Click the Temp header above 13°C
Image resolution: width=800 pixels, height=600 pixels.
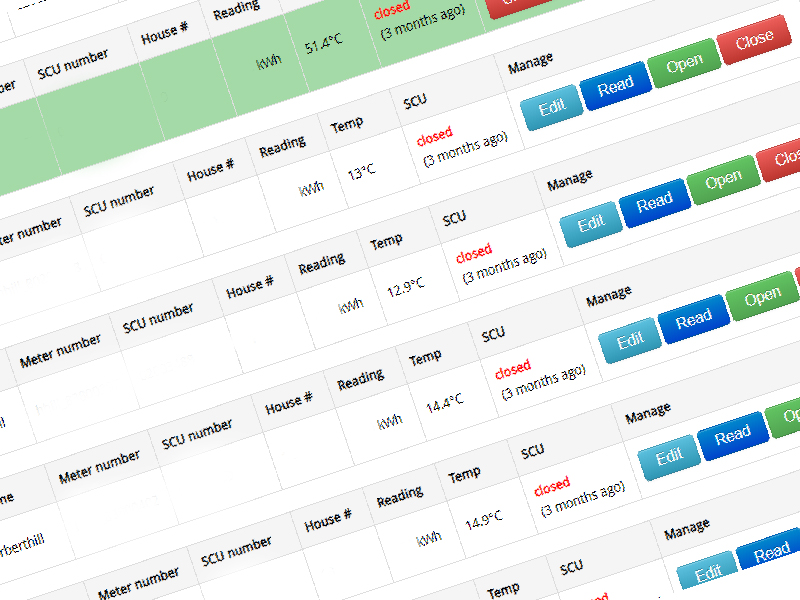(346, 124)
